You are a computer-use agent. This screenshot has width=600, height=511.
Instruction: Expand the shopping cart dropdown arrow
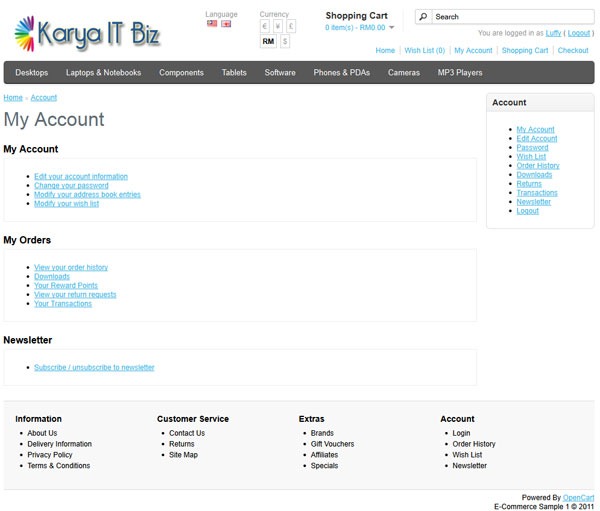click(x=391, y=28)
